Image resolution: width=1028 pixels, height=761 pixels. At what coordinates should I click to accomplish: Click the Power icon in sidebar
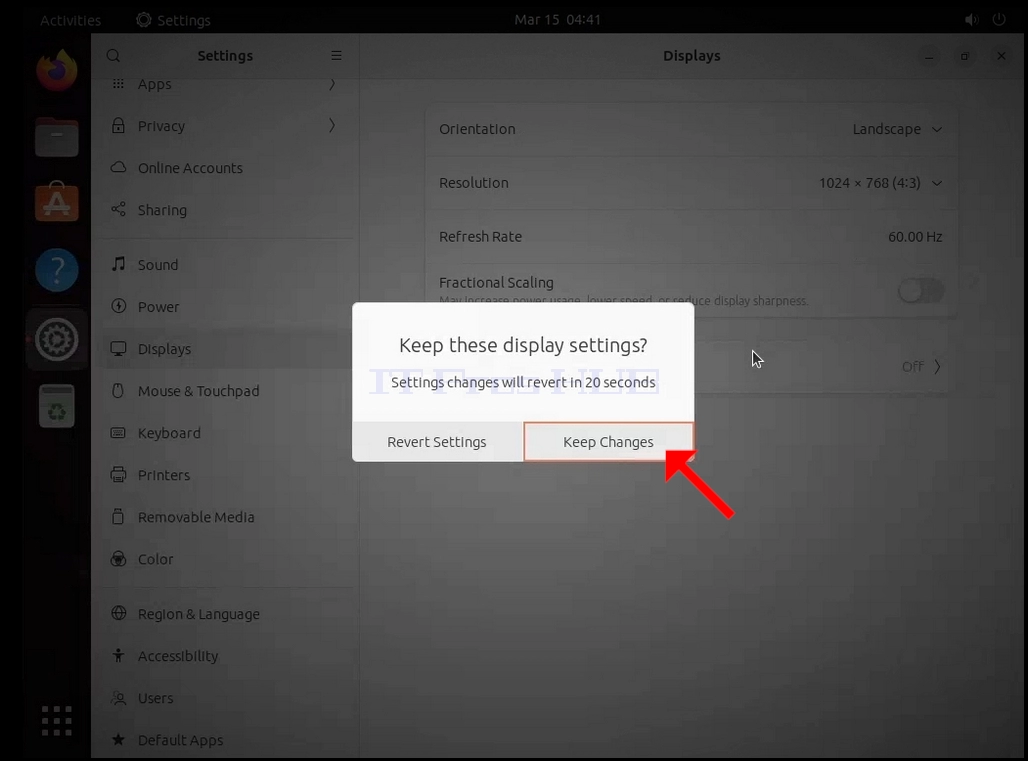pos(118,306)
